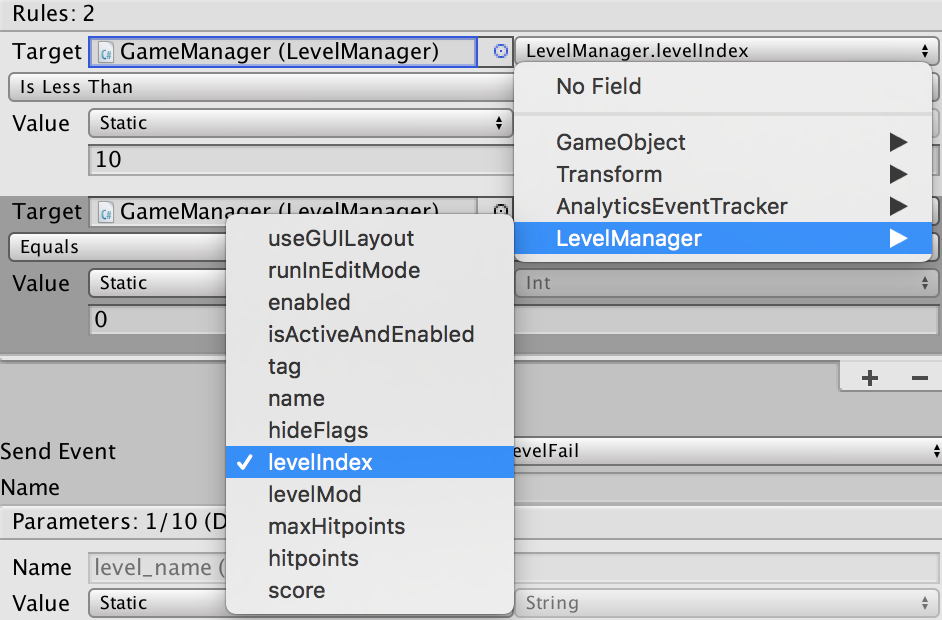
Task: Select the checked levelIndex property
Action: point(369,462)
